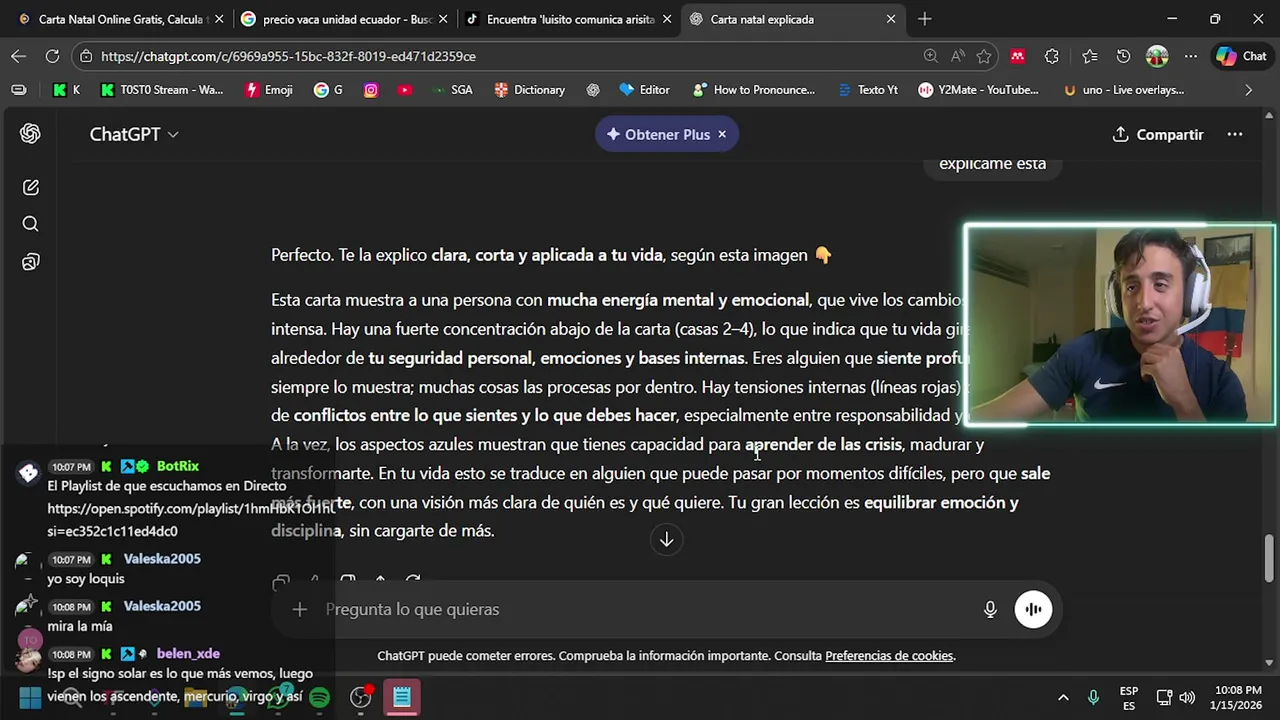Open a new browser tab with plus button

[x=925, y=19]
